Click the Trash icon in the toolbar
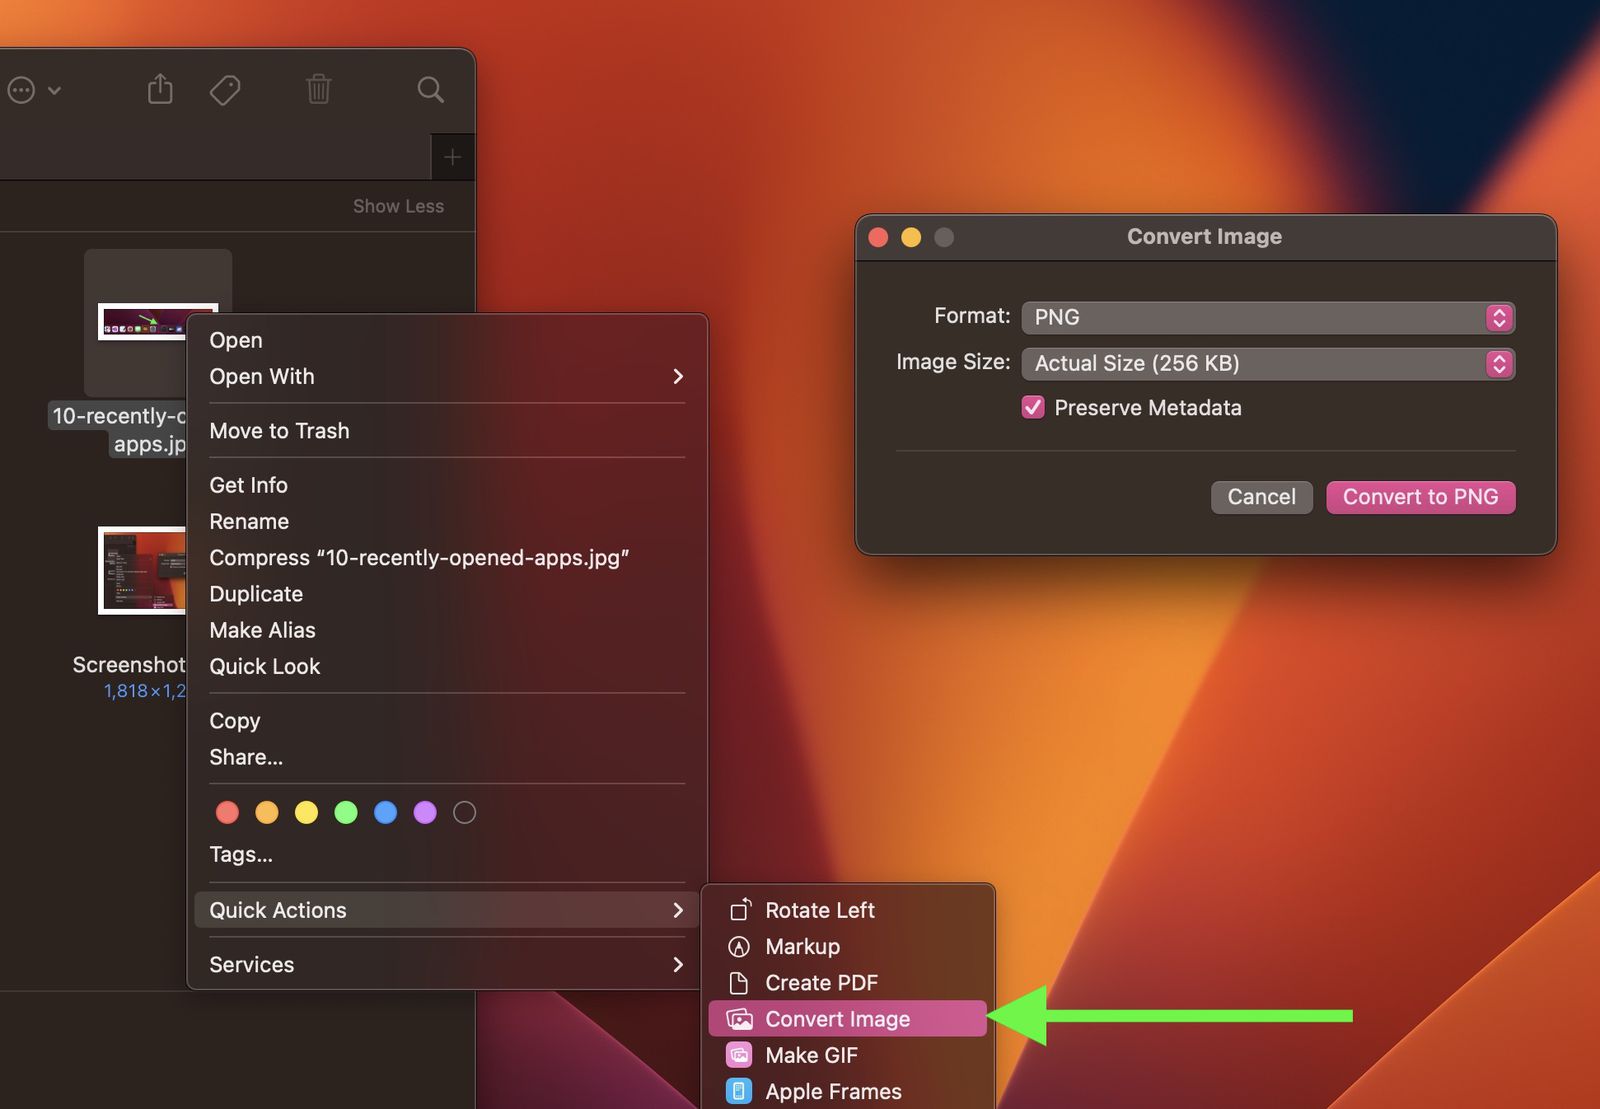 [x=318, y=88]
